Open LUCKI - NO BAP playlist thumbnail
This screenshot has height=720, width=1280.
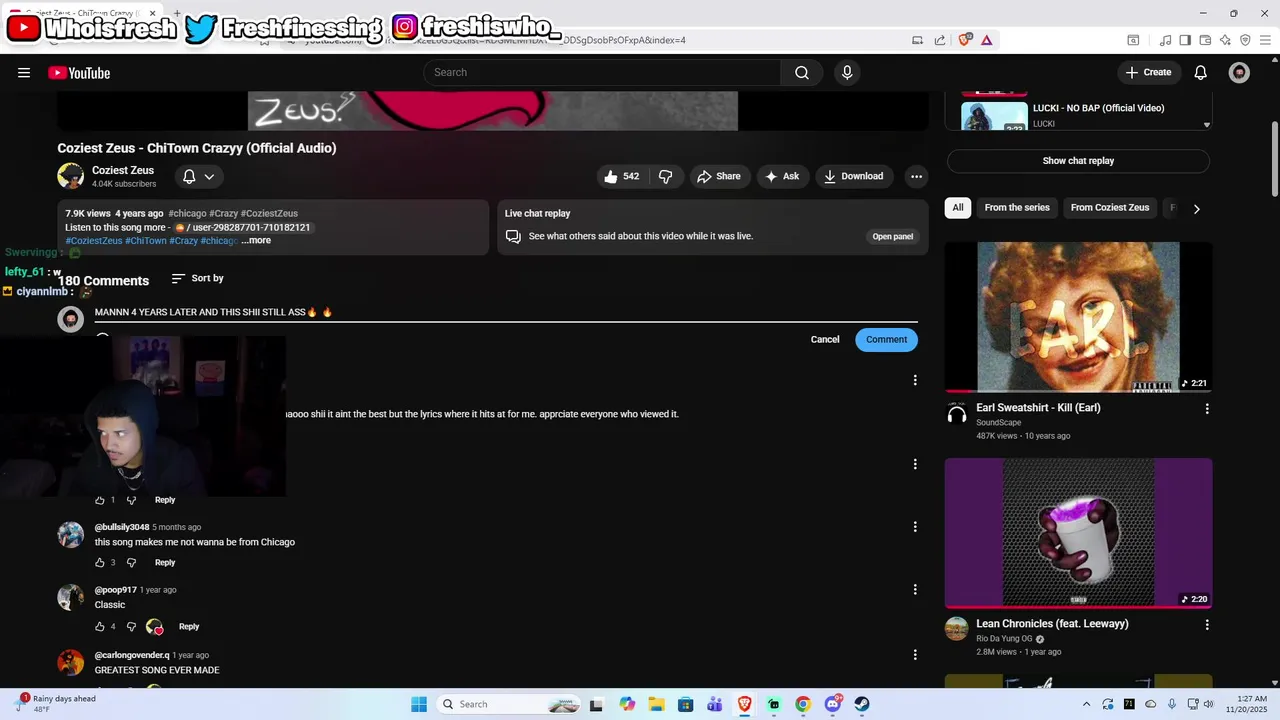pos(994,117)
